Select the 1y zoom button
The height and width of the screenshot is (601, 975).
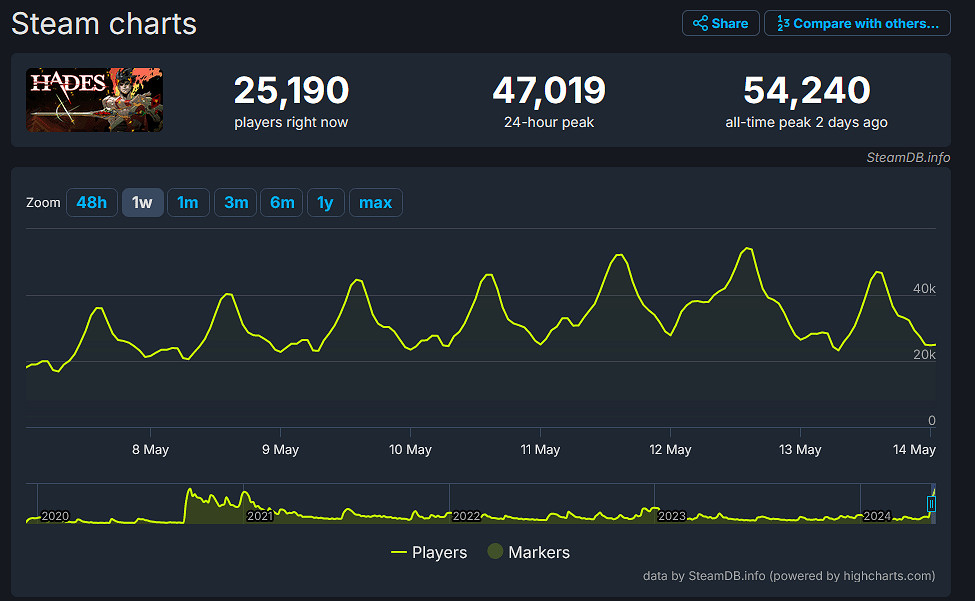point(325,203)
